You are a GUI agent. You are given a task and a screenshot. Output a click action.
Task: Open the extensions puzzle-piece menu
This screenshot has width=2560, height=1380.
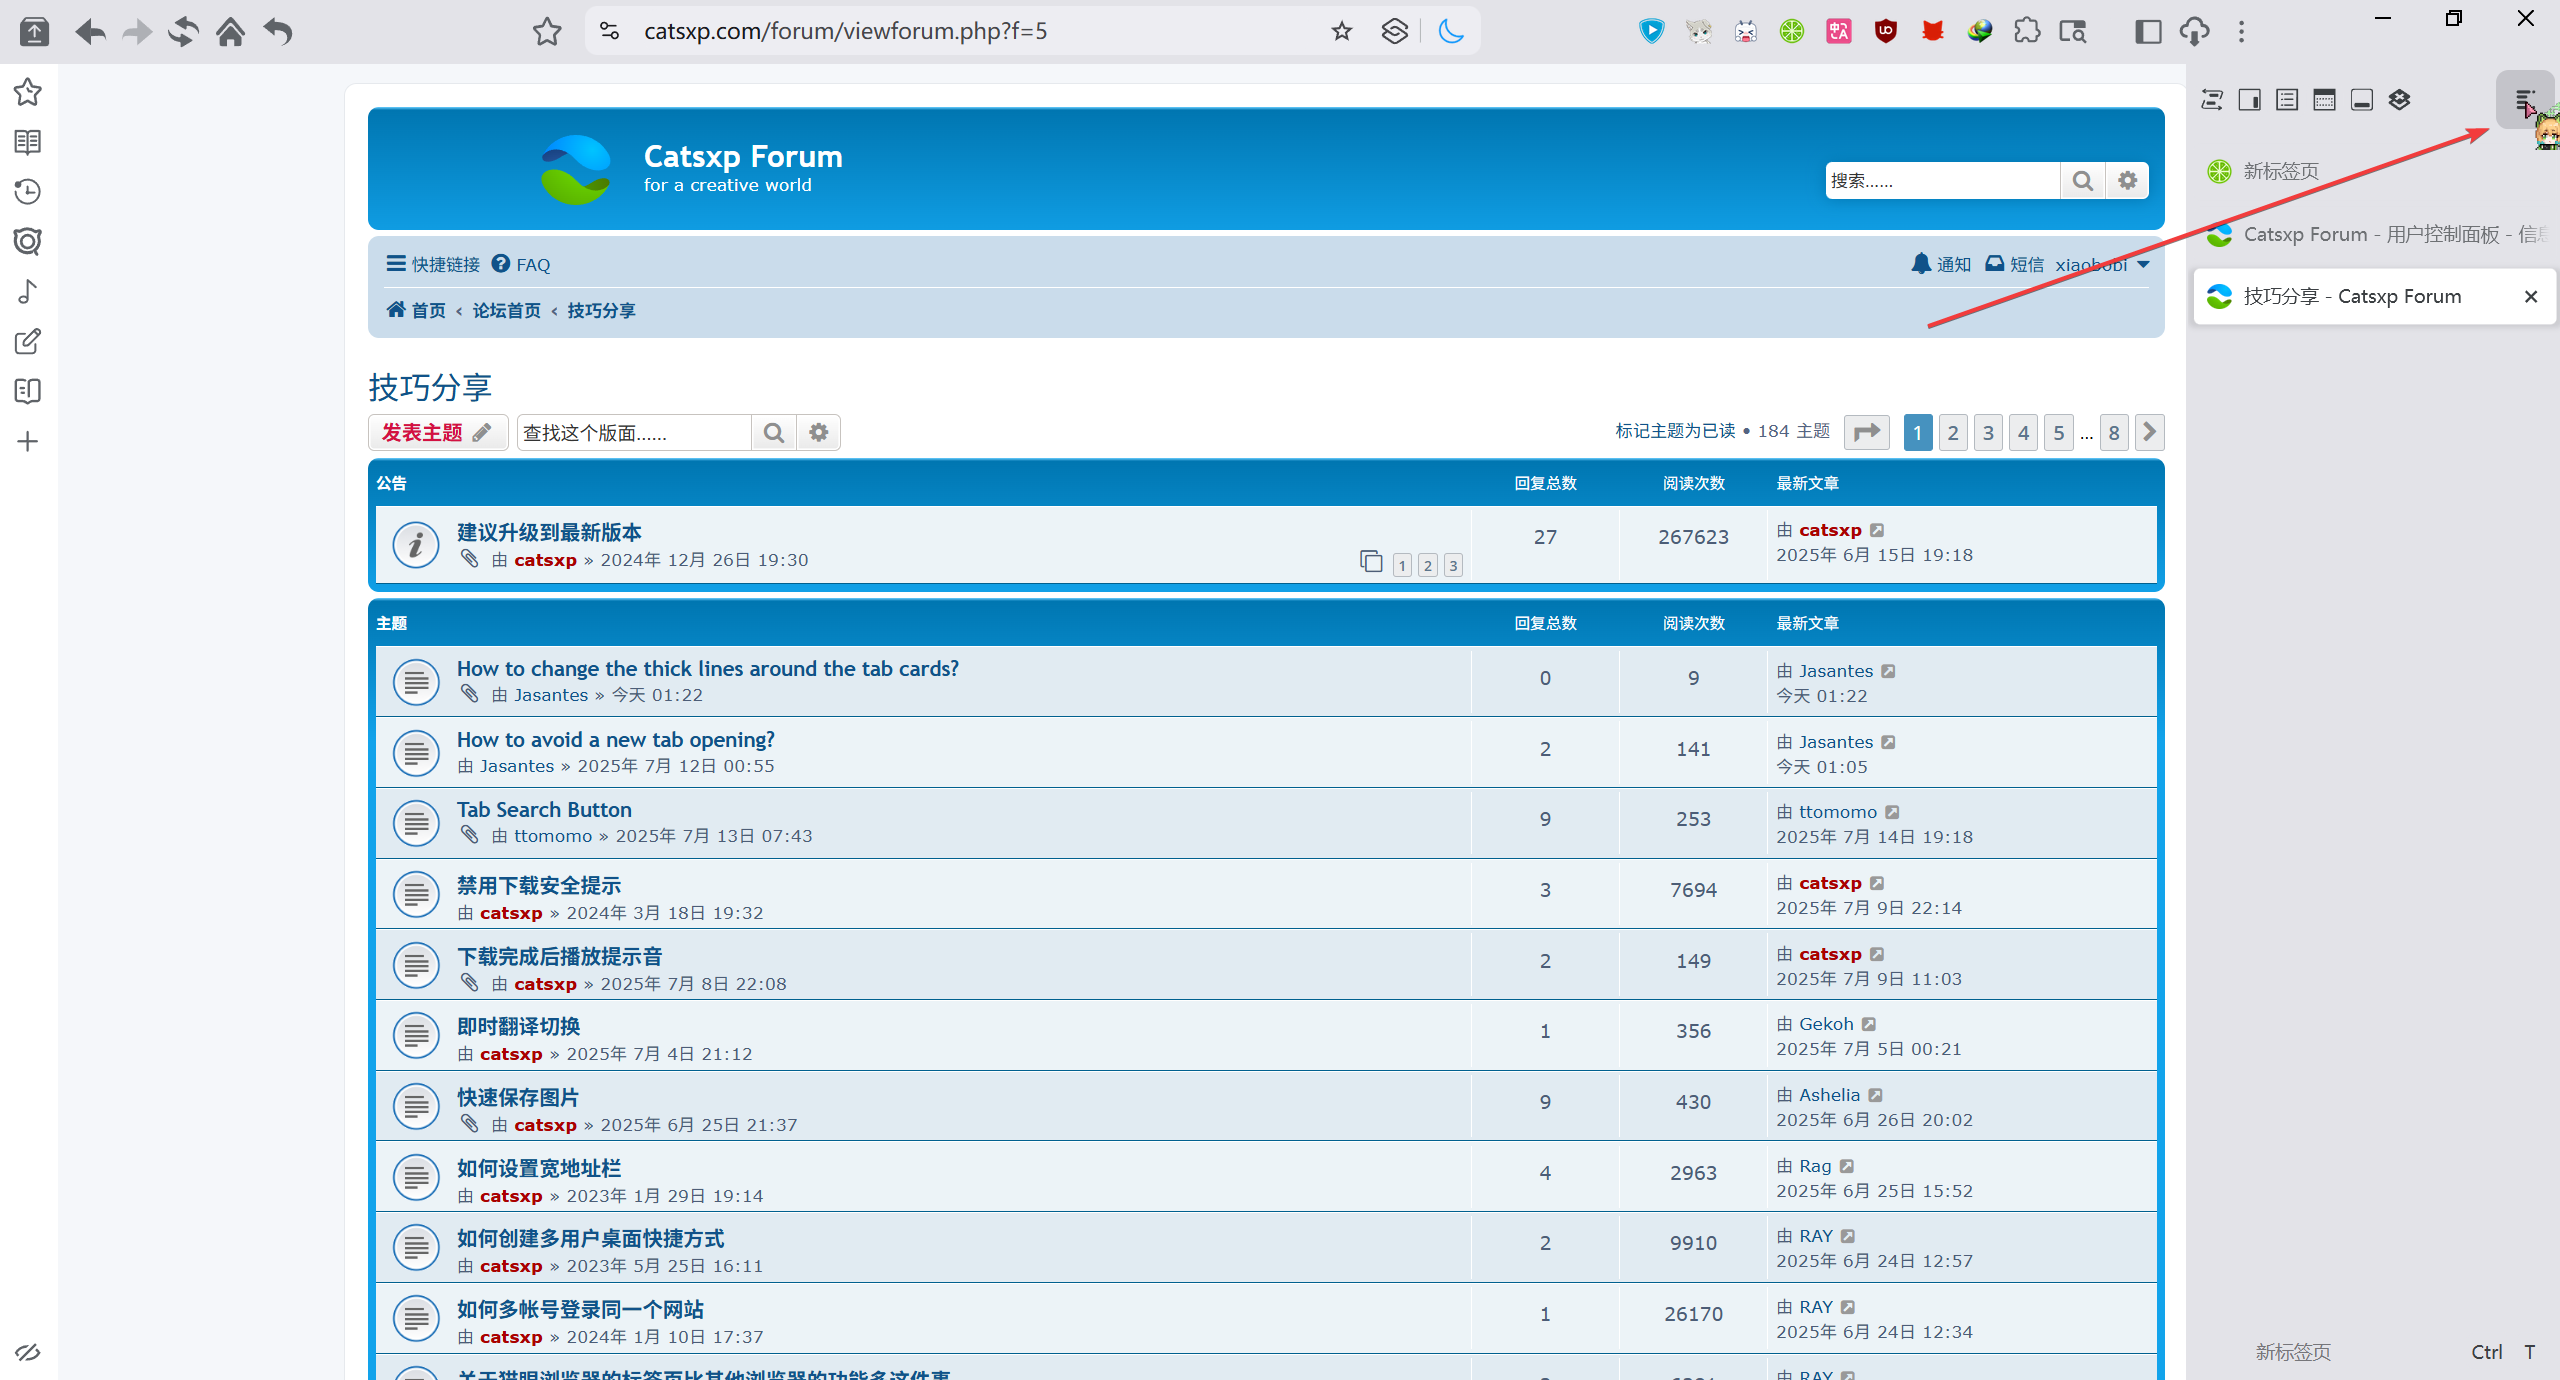pos(2027,31)
